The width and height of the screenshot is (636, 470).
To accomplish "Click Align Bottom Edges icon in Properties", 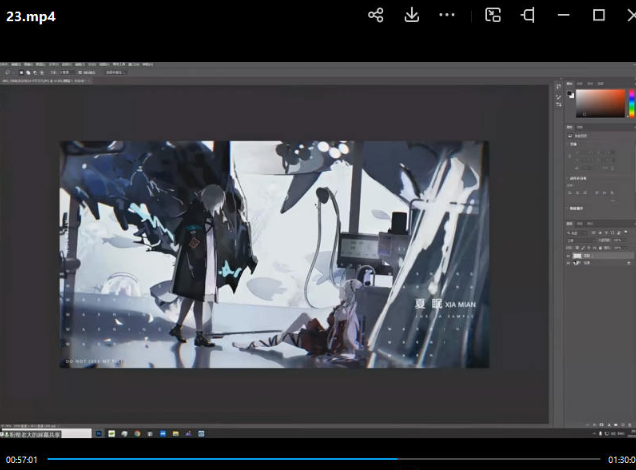I will 612,193.
